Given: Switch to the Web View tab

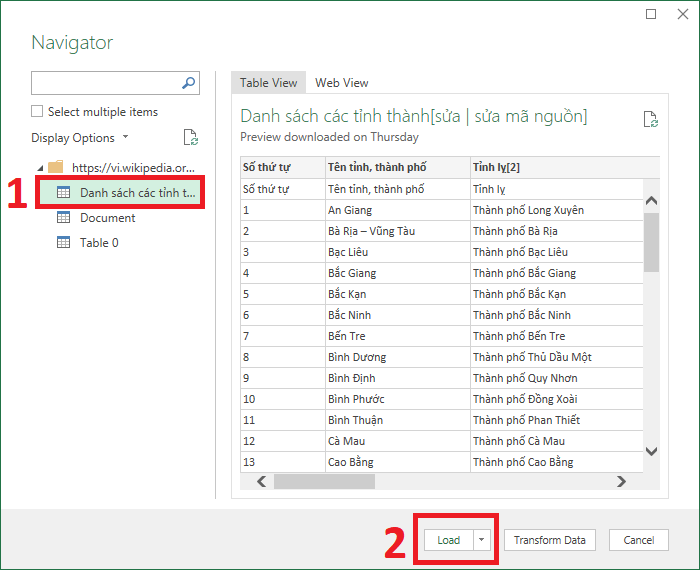Looking at the screenshot, I should (341, 83).
